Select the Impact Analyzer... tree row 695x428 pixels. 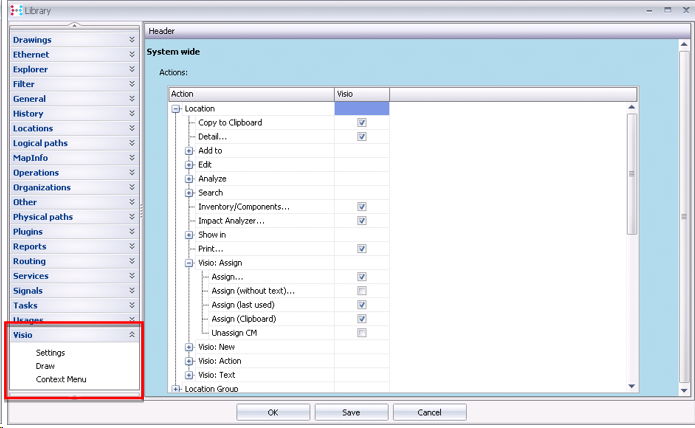pyautogui.click(x=231, y=221)
